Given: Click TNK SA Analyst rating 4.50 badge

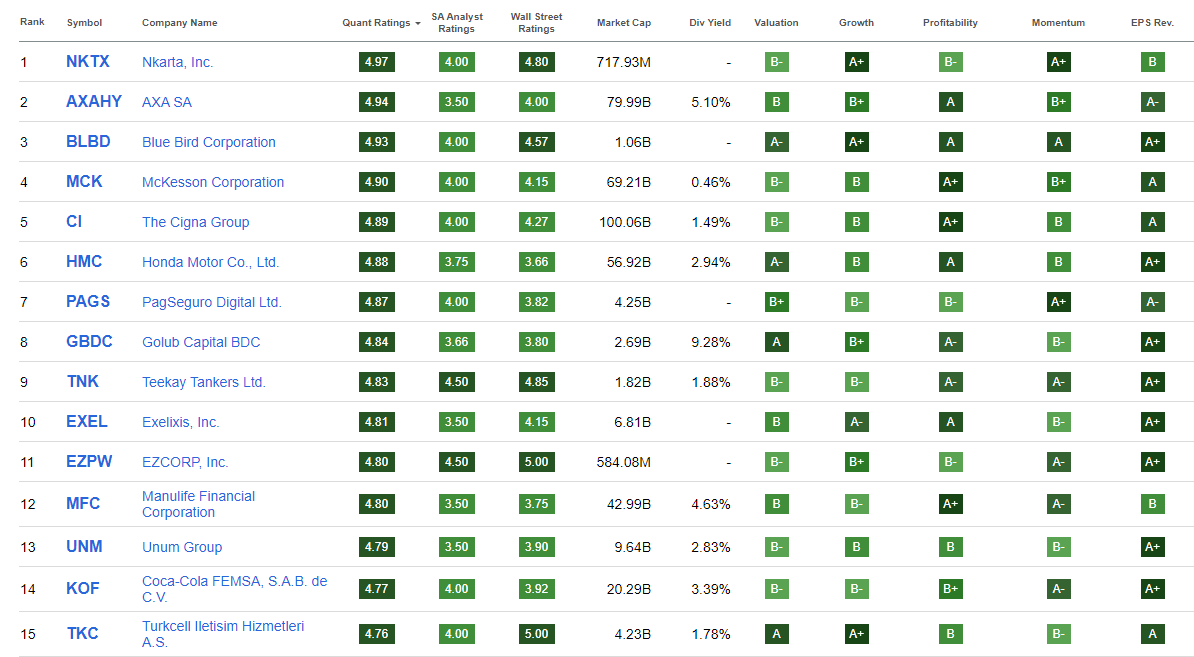Looking at the screenshot, I should (x=457, y=381).
